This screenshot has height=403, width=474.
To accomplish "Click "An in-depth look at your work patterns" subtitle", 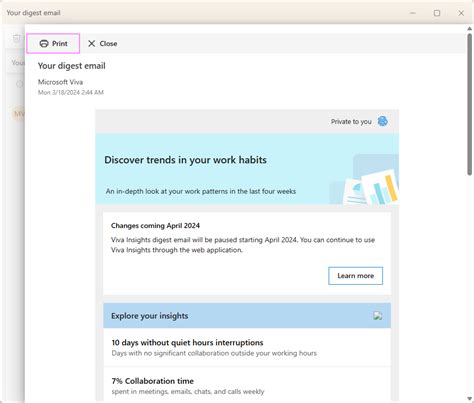I will click(x=201, y=191).
